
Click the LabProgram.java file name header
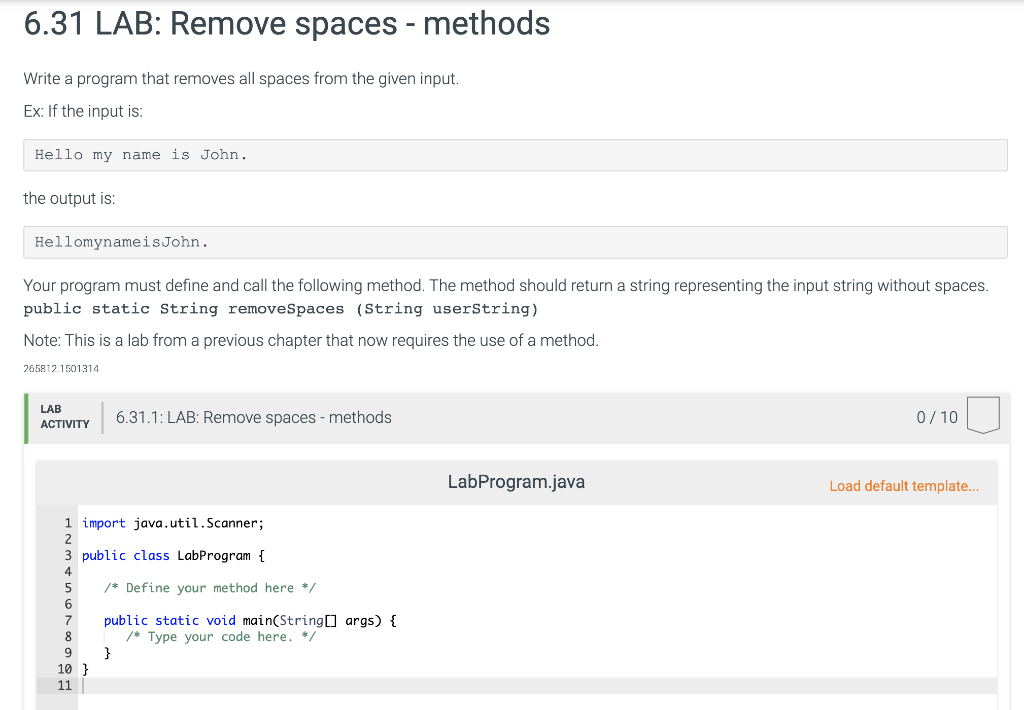pos(516,481)
